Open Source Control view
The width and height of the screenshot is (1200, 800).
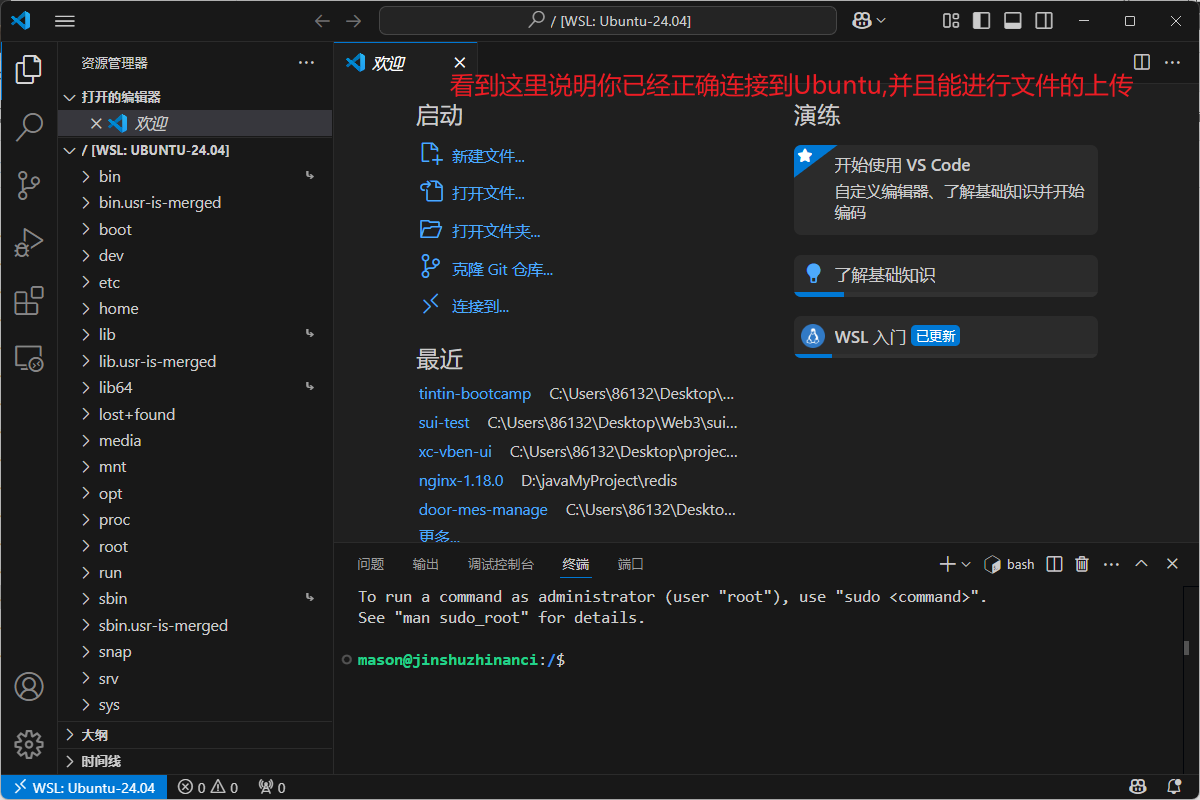pyautogui.click(x=29, y=184)
